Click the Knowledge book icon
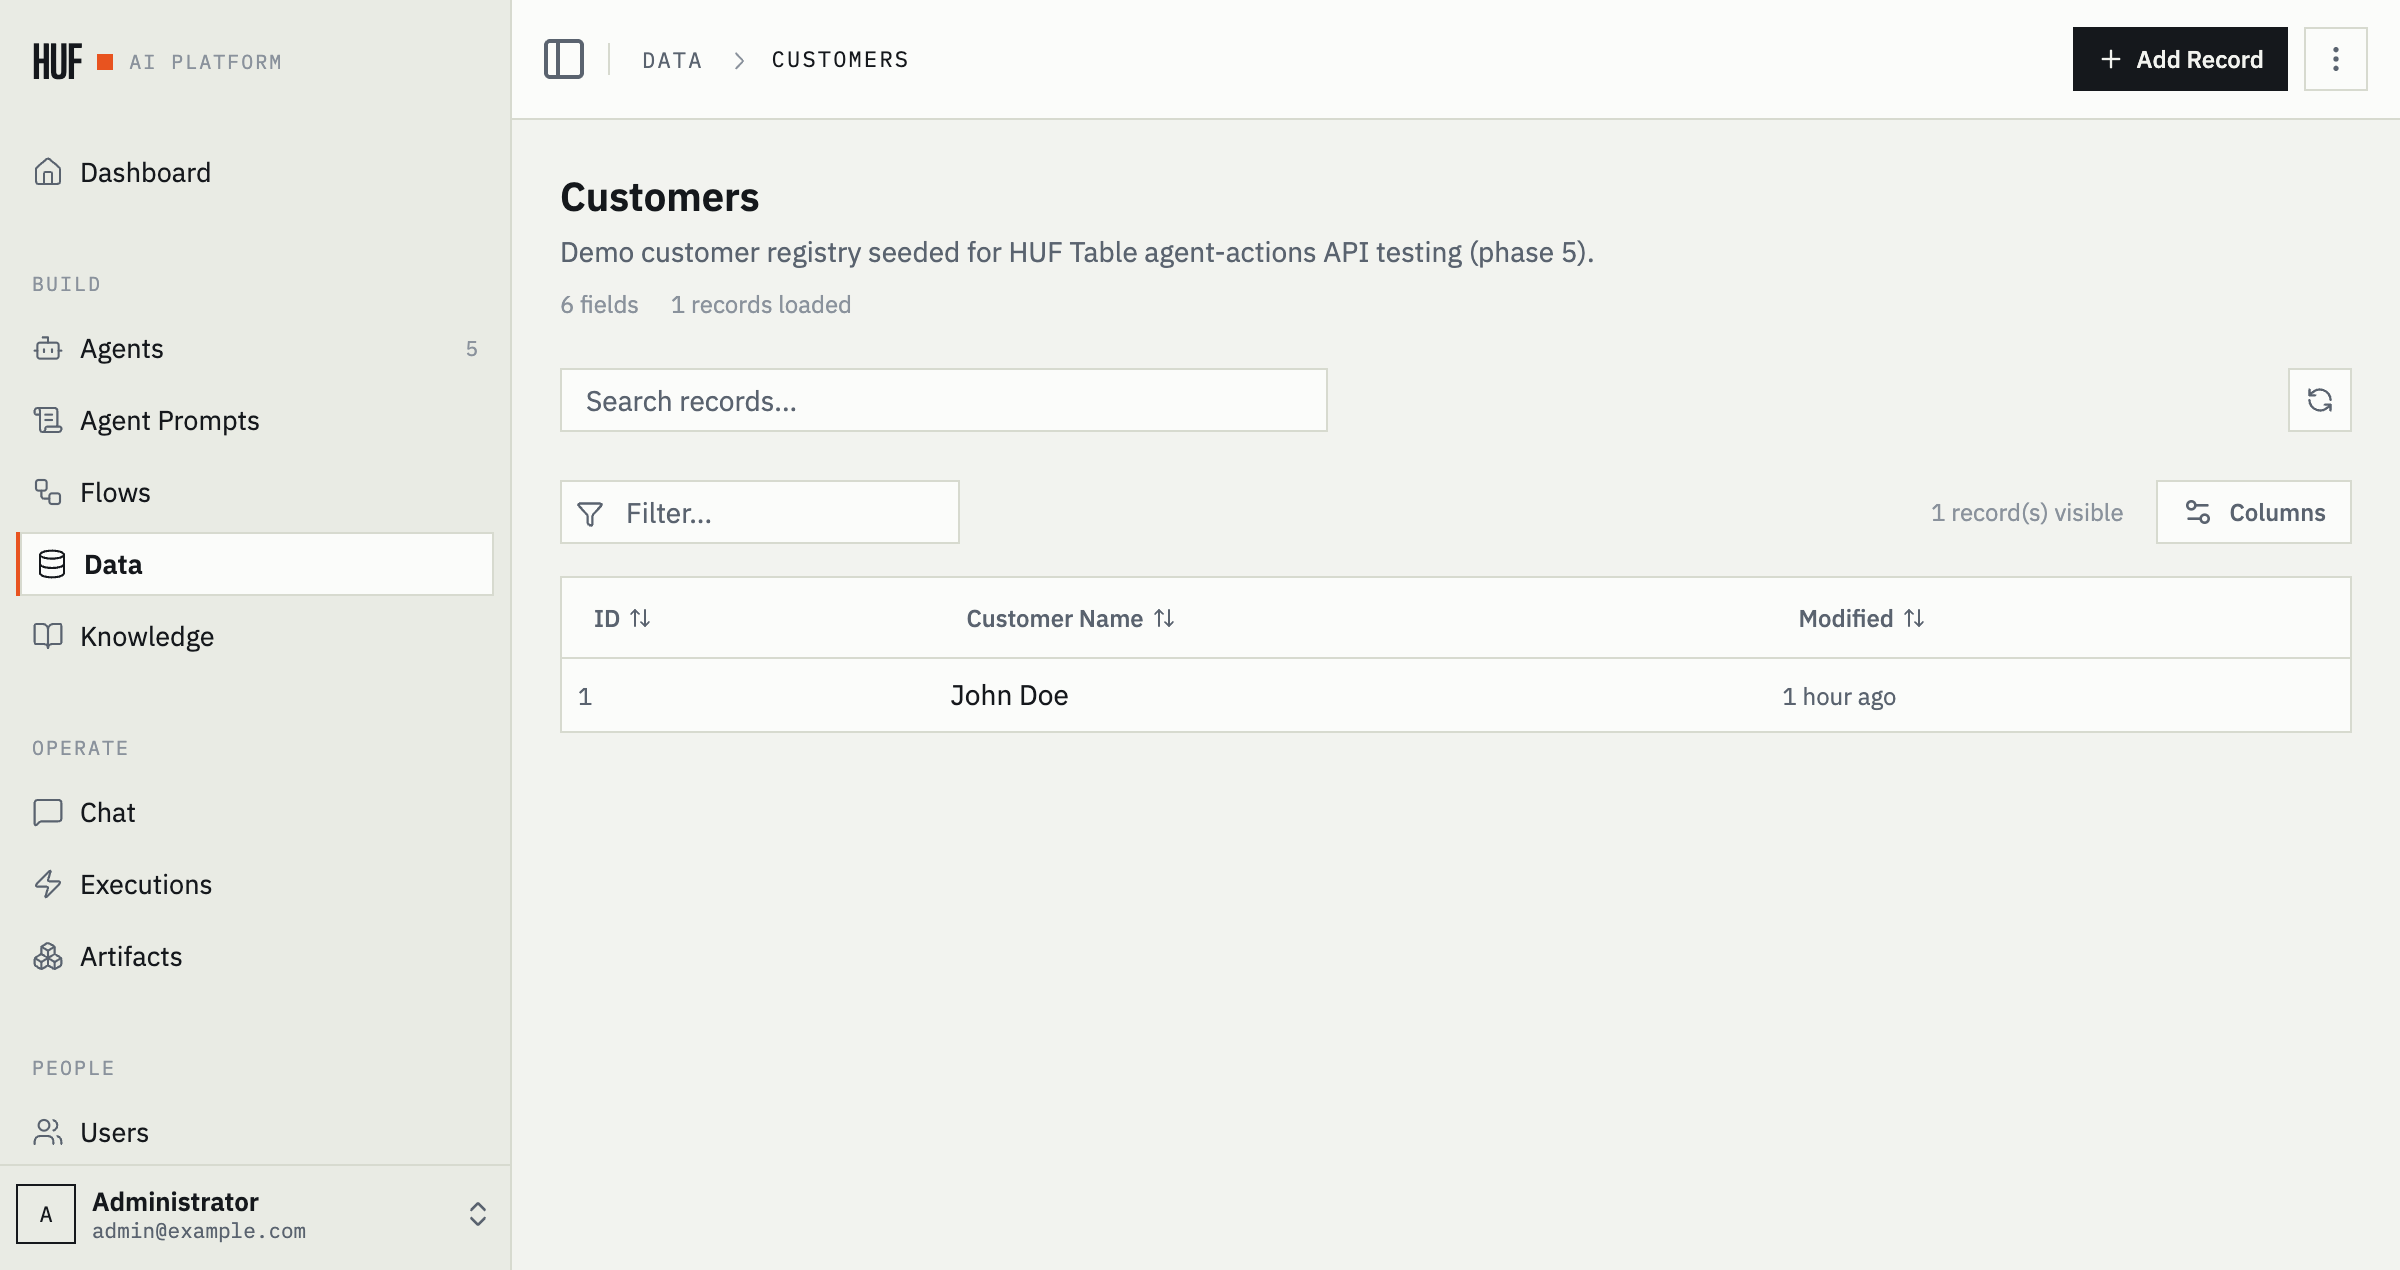Screen dimensions: 2400x1270 (48, 636)
